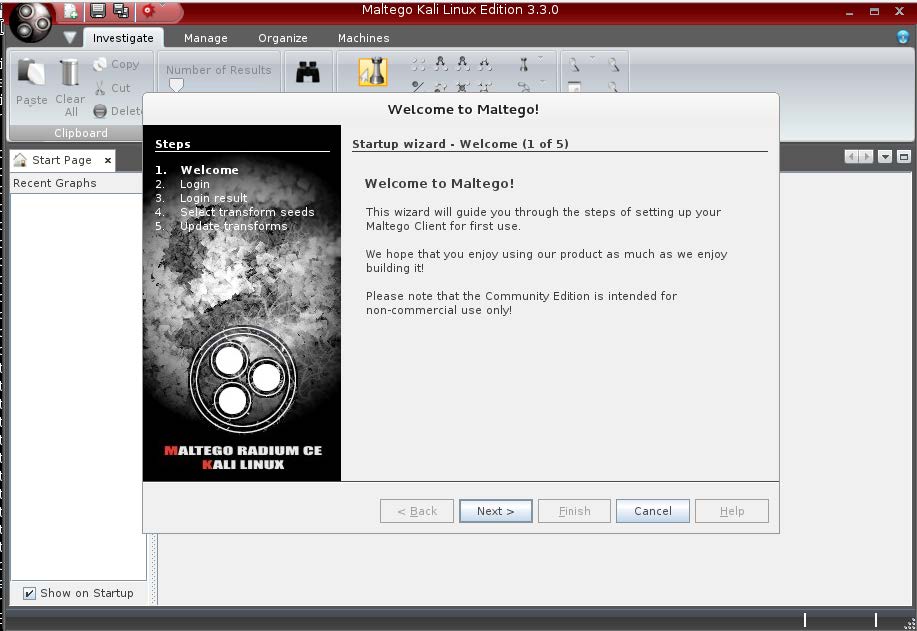Click the Maltego application menu orb

pyautogui.click(x=31, y=22)
